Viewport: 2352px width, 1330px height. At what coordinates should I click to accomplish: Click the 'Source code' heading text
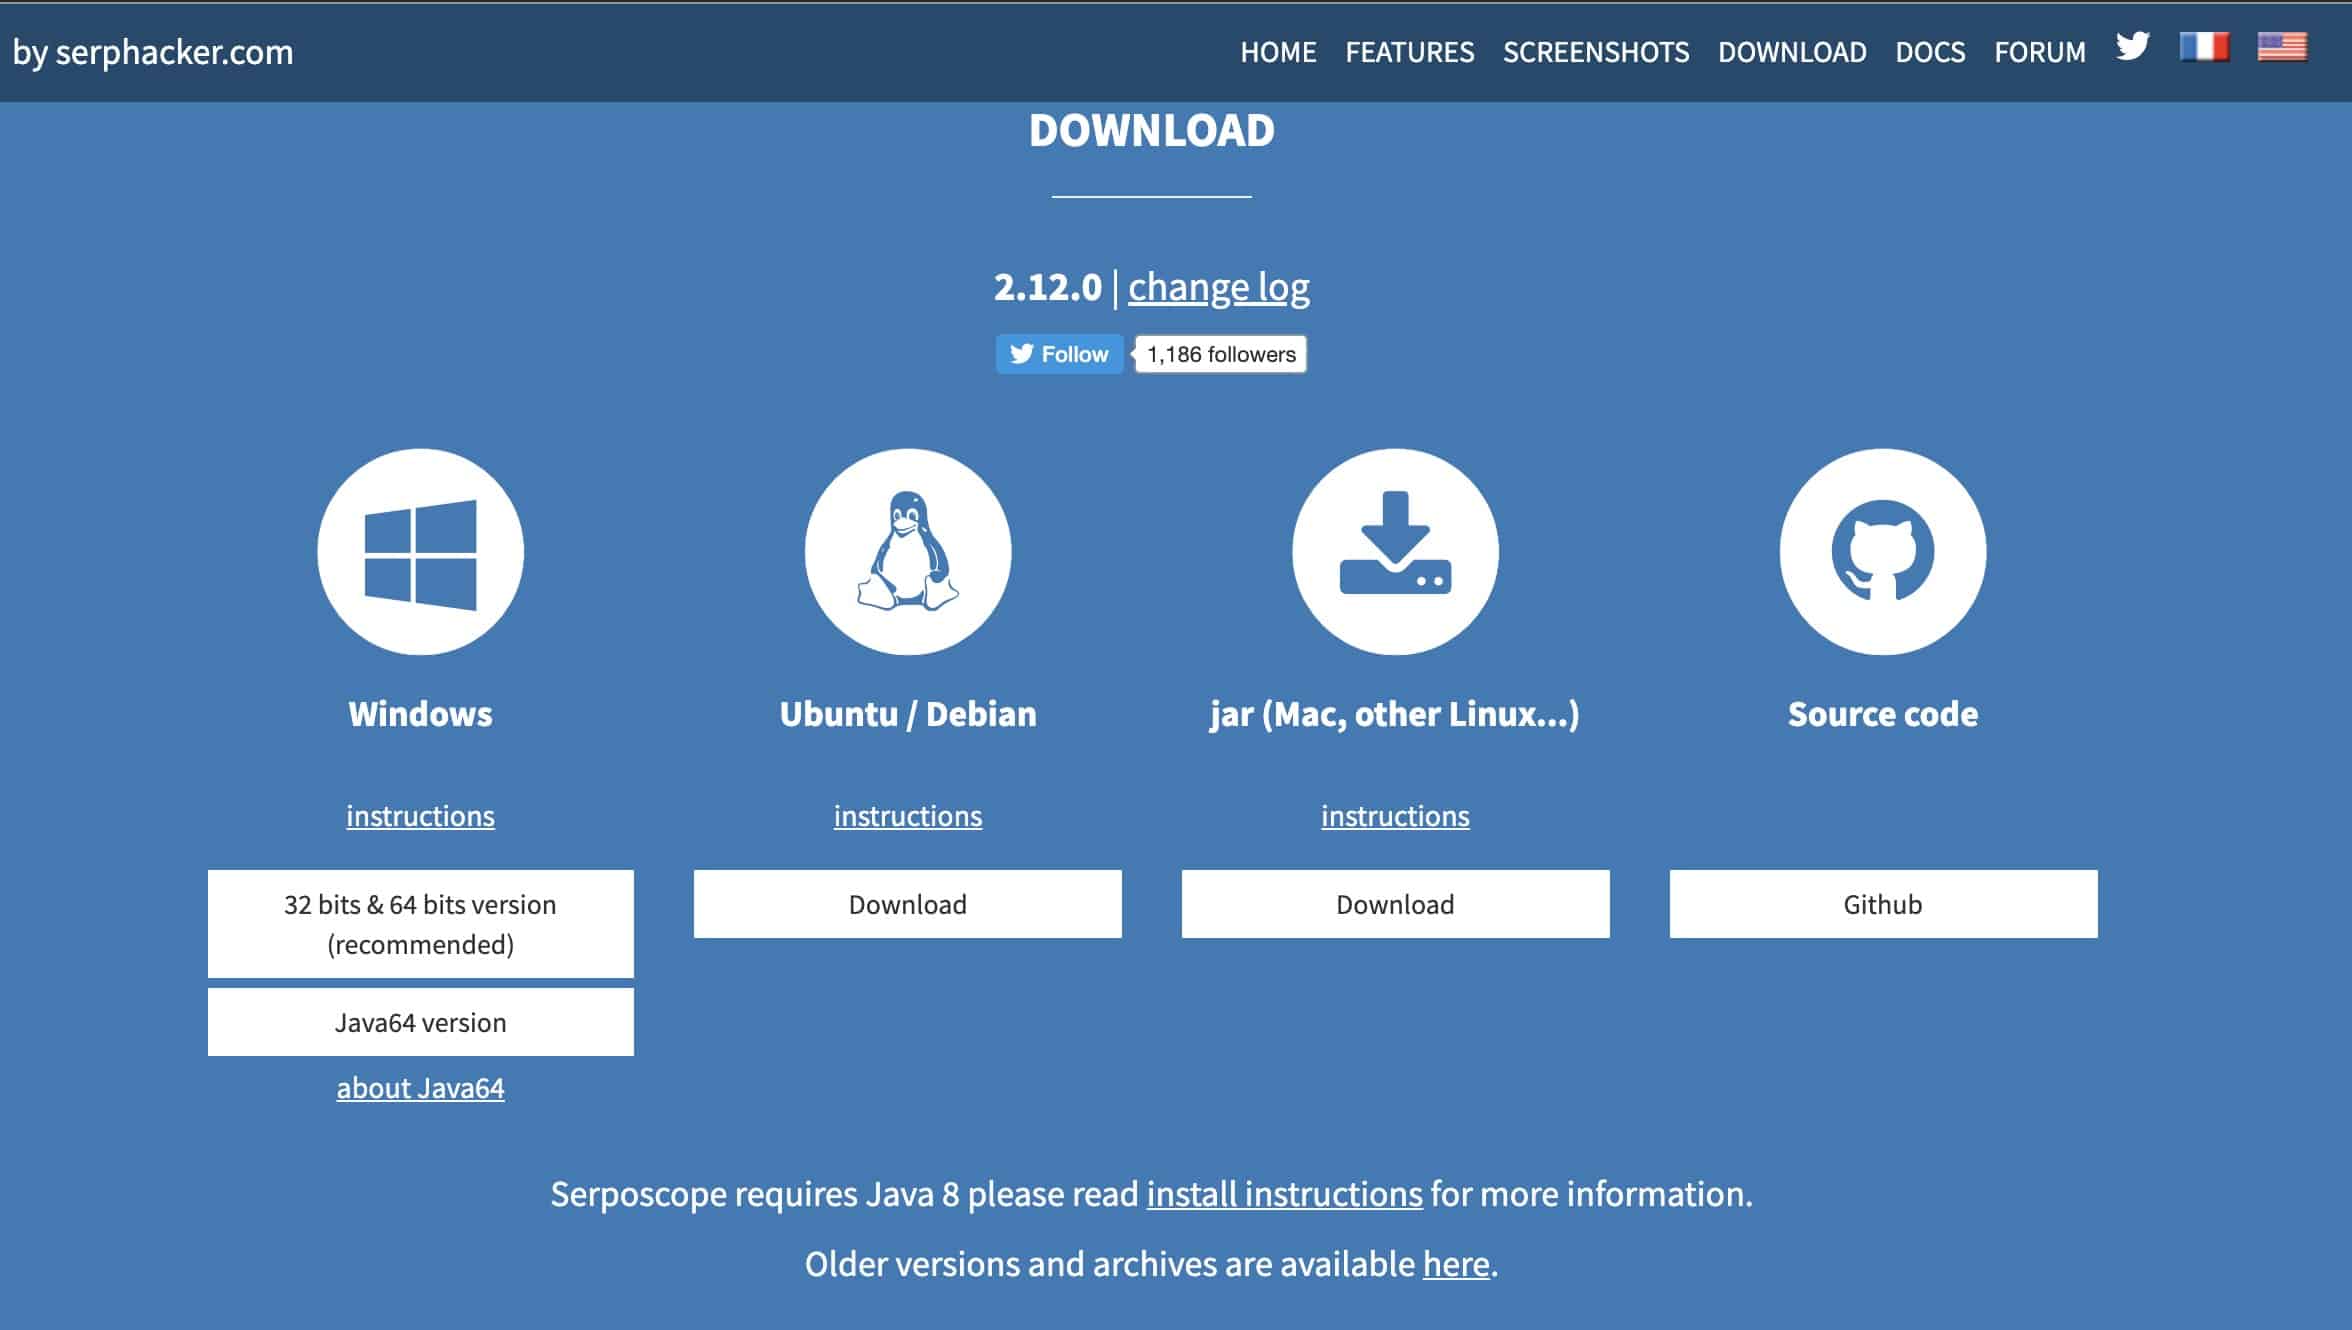click(1883, 714)
